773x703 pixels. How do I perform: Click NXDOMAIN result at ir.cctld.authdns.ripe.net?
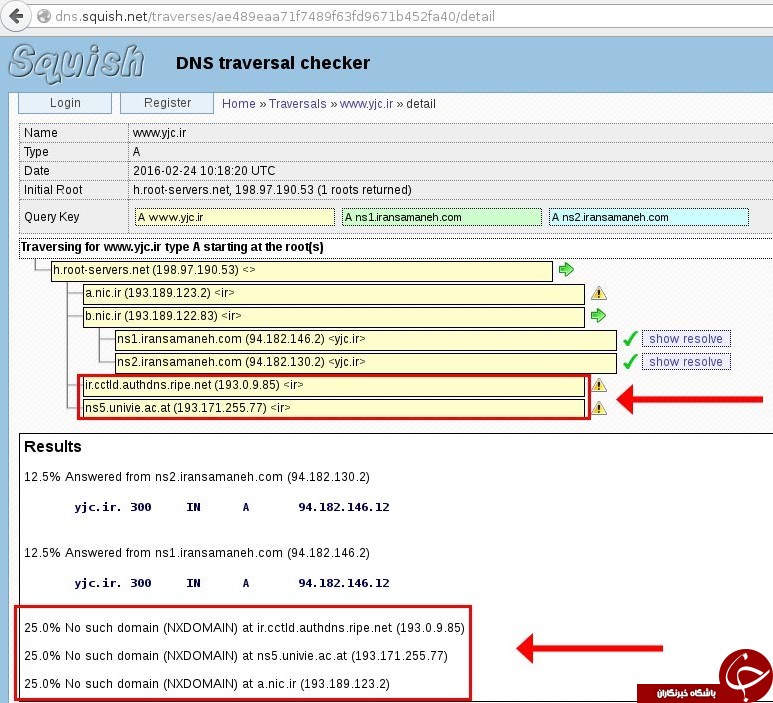click(x=244, y=628)
